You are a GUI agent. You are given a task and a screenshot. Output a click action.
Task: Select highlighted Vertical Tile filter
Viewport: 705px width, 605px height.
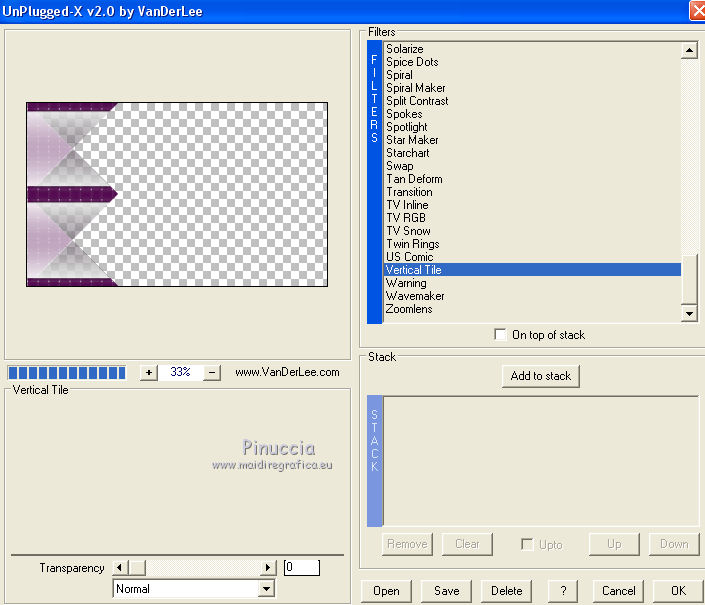[x=532, y=270]
